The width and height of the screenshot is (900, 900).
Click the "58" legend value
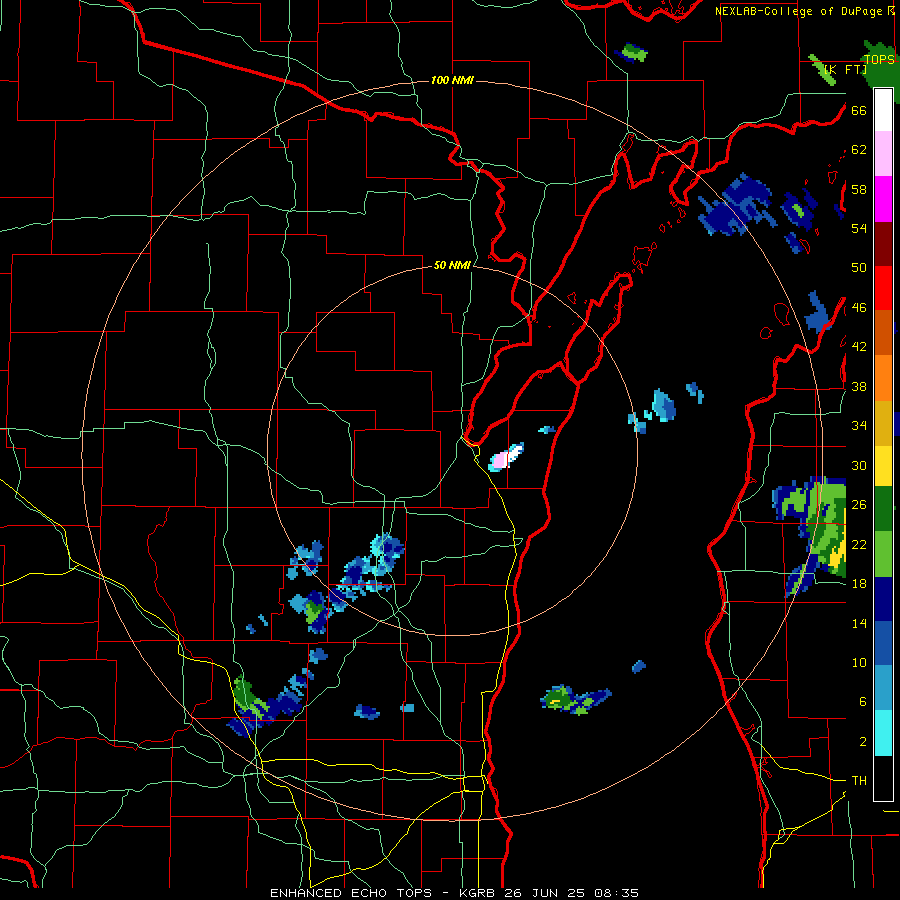[859, 189]
